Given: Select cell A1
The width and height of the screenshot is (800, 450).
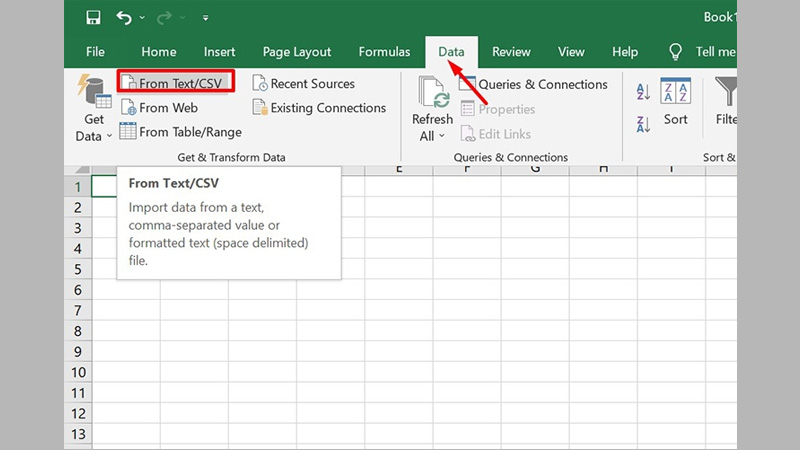Looking at the screenshot, I should [x=104, y=186].
